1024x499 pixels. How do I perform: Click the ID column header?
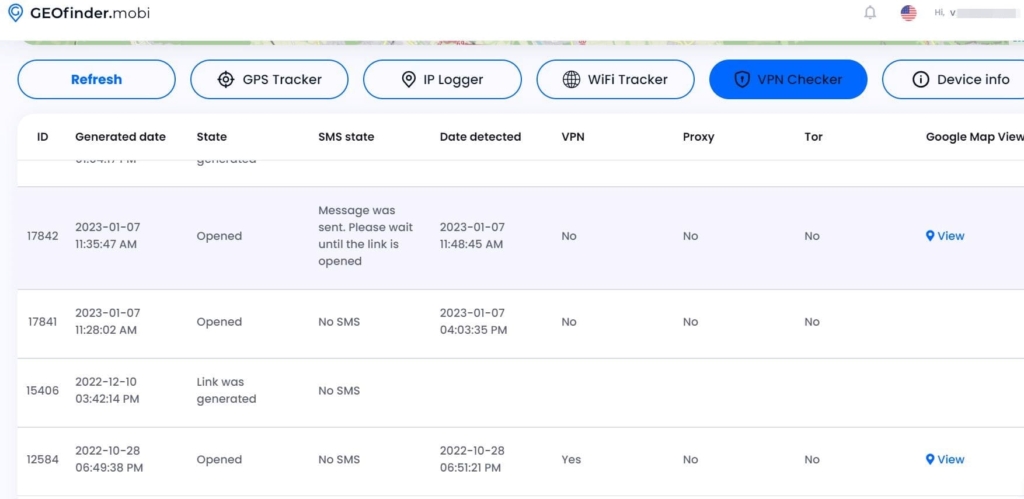point(42,137)
